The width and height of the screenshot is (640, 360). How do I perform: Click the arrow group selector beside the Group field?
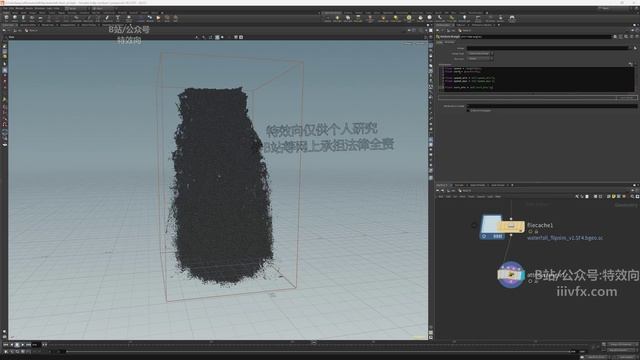[635, 48]
